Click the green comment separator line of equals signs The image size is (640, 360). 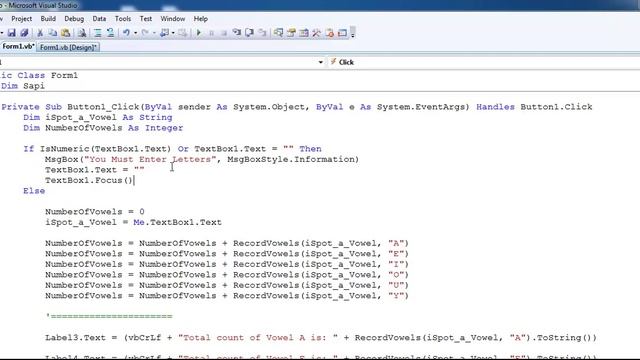[x=109, y=316]
